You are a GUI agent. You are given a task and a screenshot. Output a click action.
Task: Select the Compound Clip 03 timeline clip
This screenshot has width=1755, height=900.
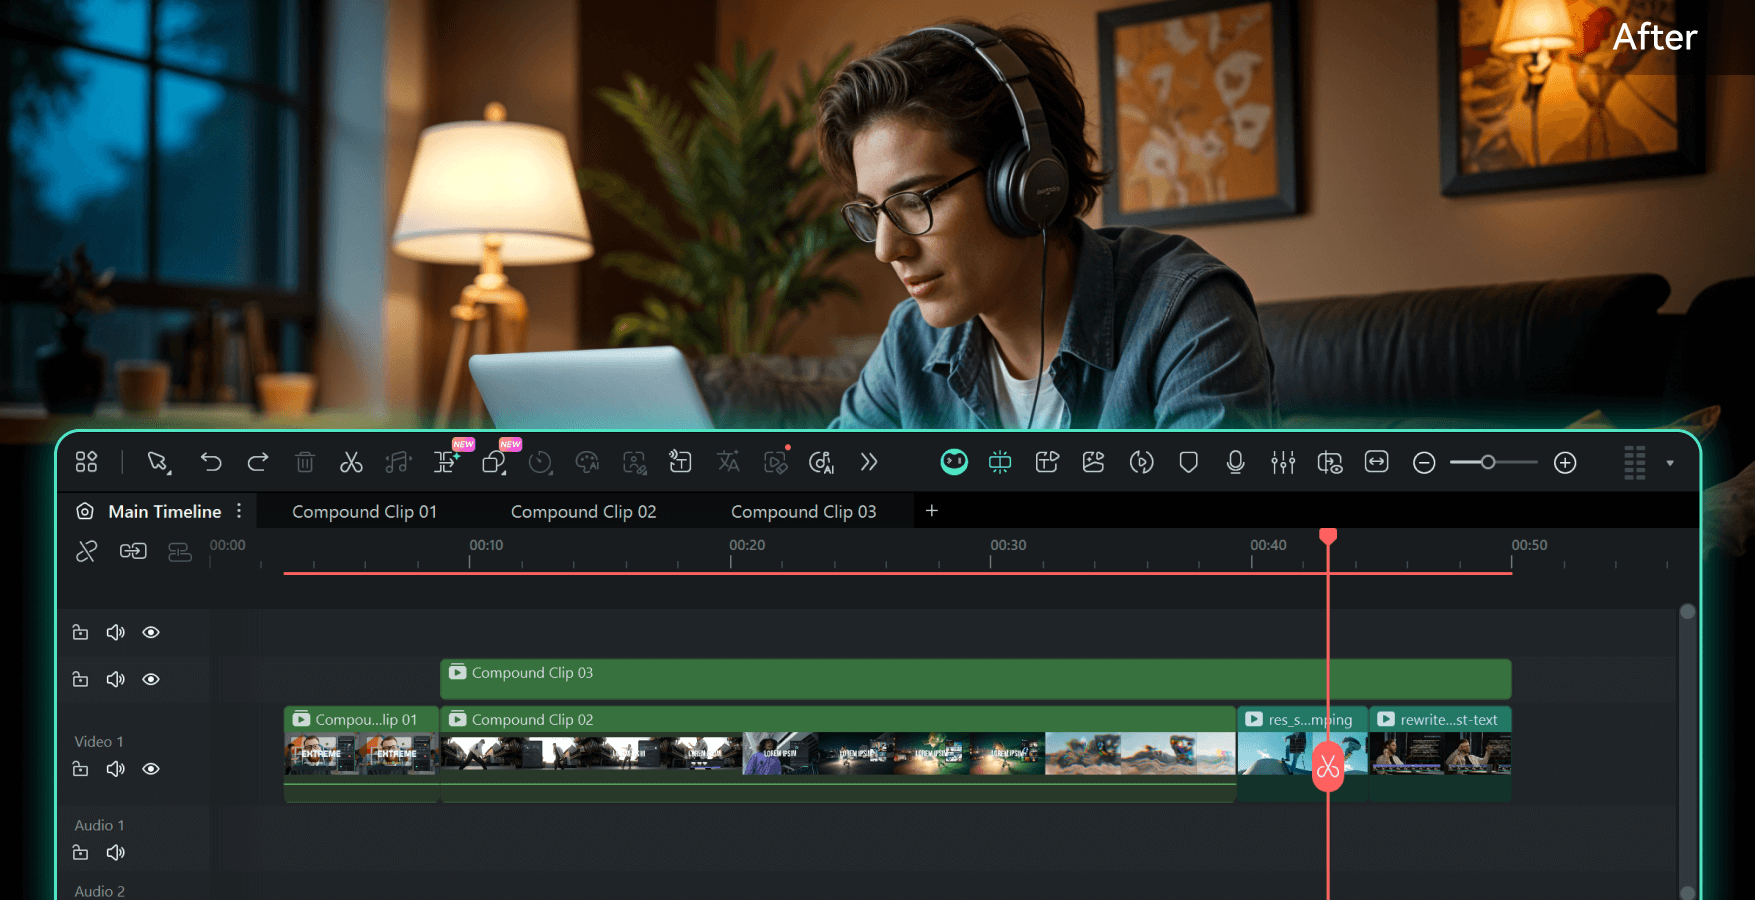coord(975,679)
